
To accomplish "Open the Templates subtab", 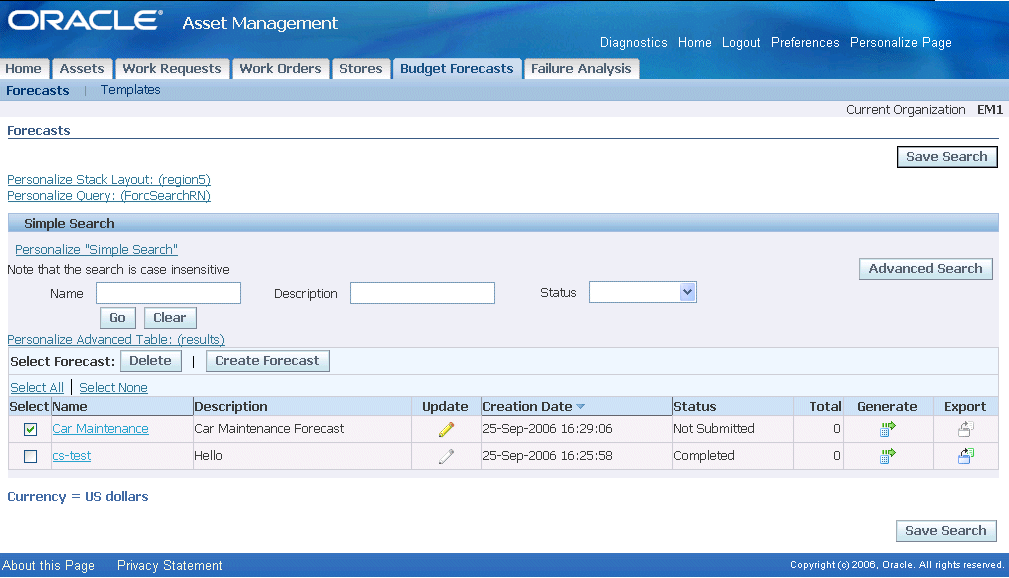I will [x=131, y=90].
